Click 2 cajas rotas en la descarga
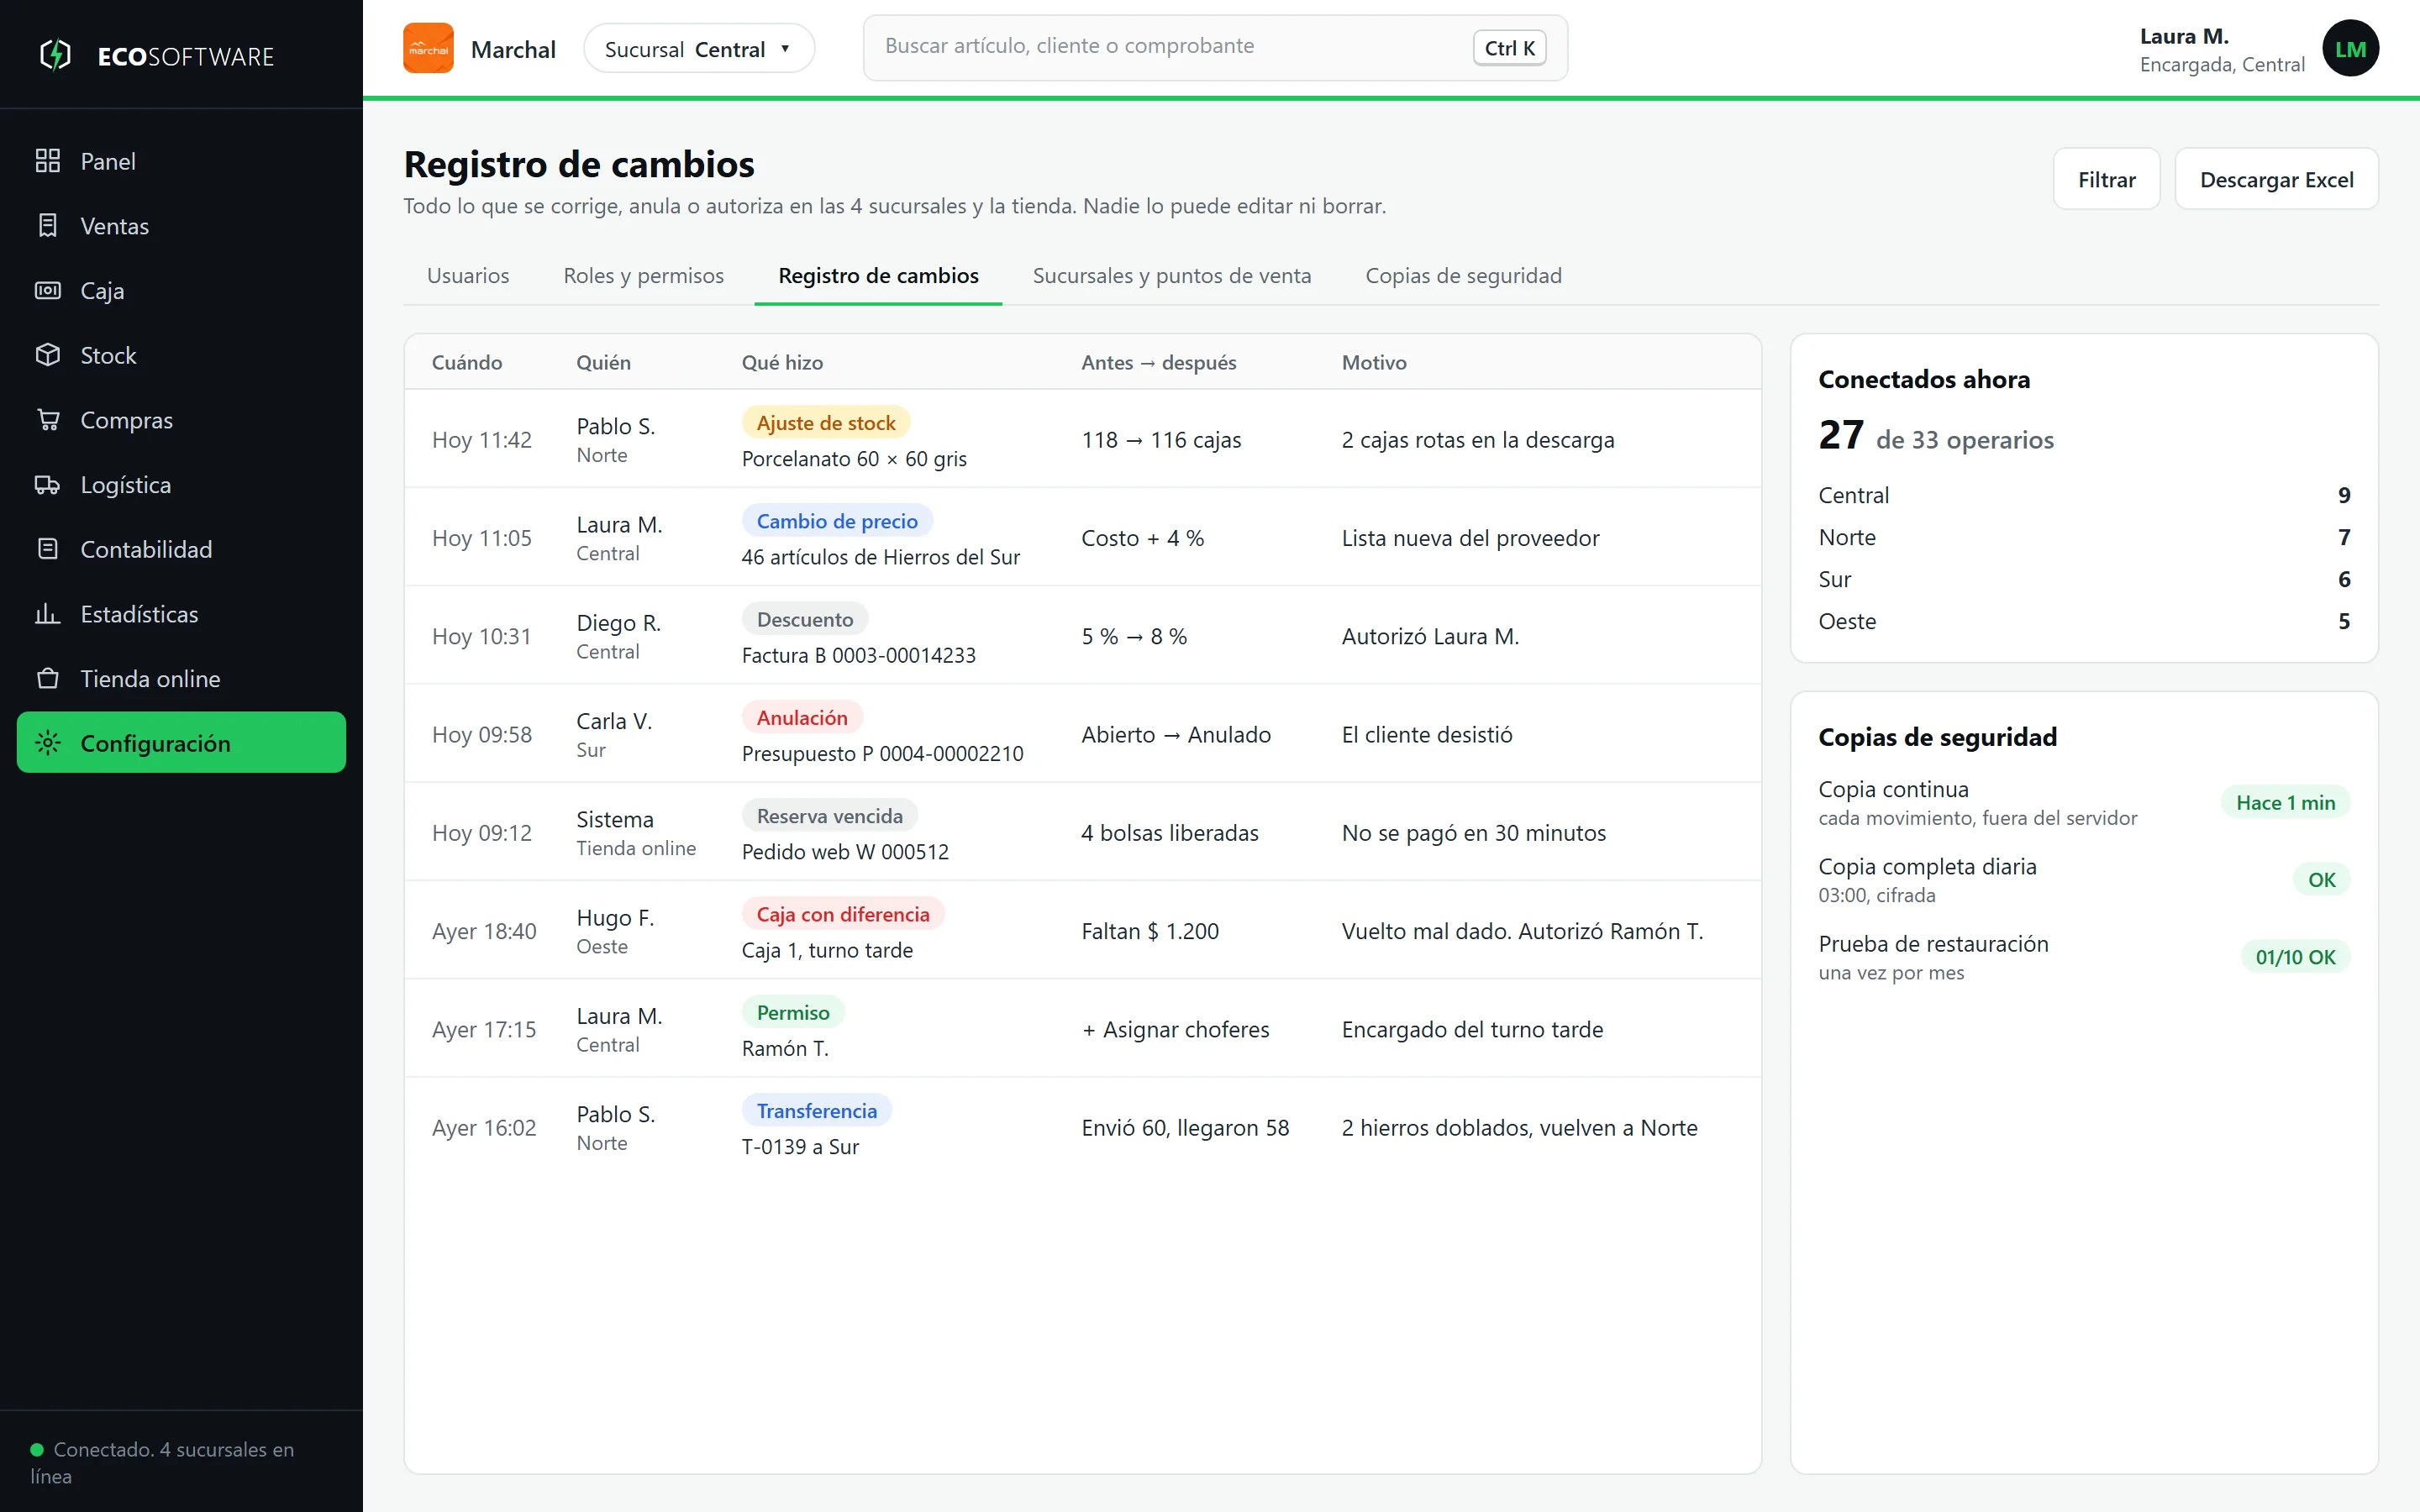The height and width of the screenshot is (1512, 2420). coord(1478,440)
